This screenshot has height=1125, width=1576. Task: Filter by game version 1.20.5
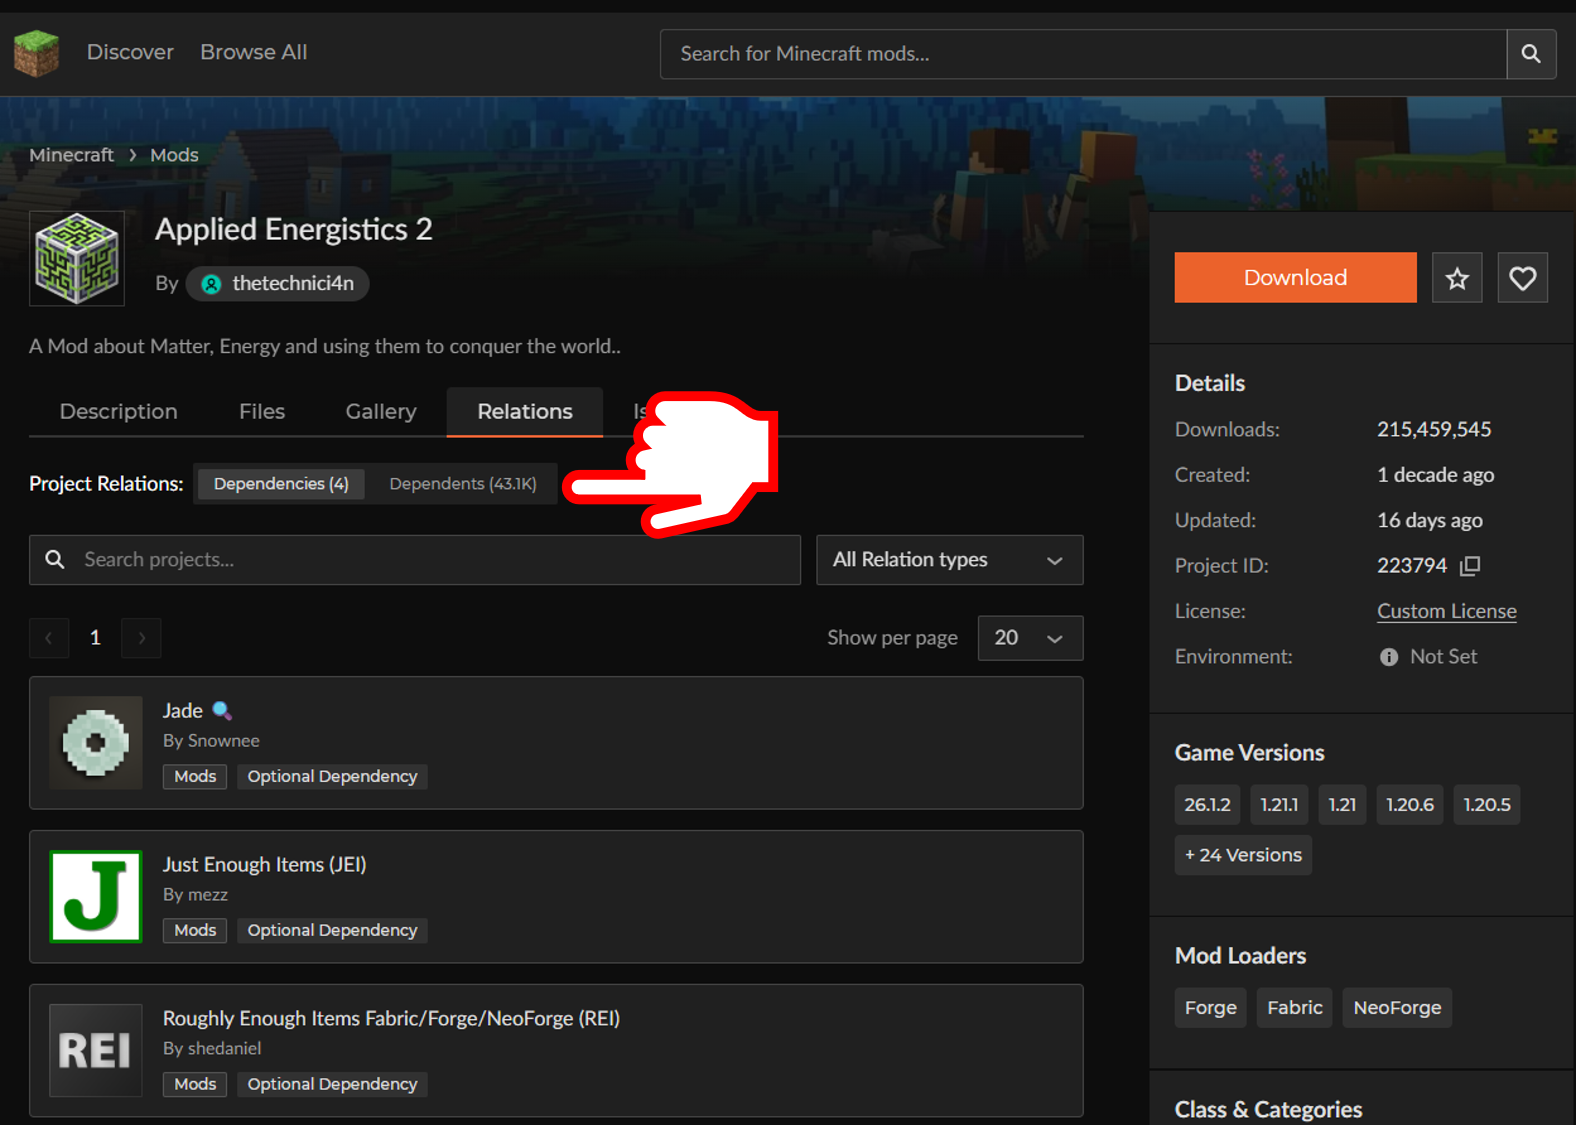coord(1487,805)
